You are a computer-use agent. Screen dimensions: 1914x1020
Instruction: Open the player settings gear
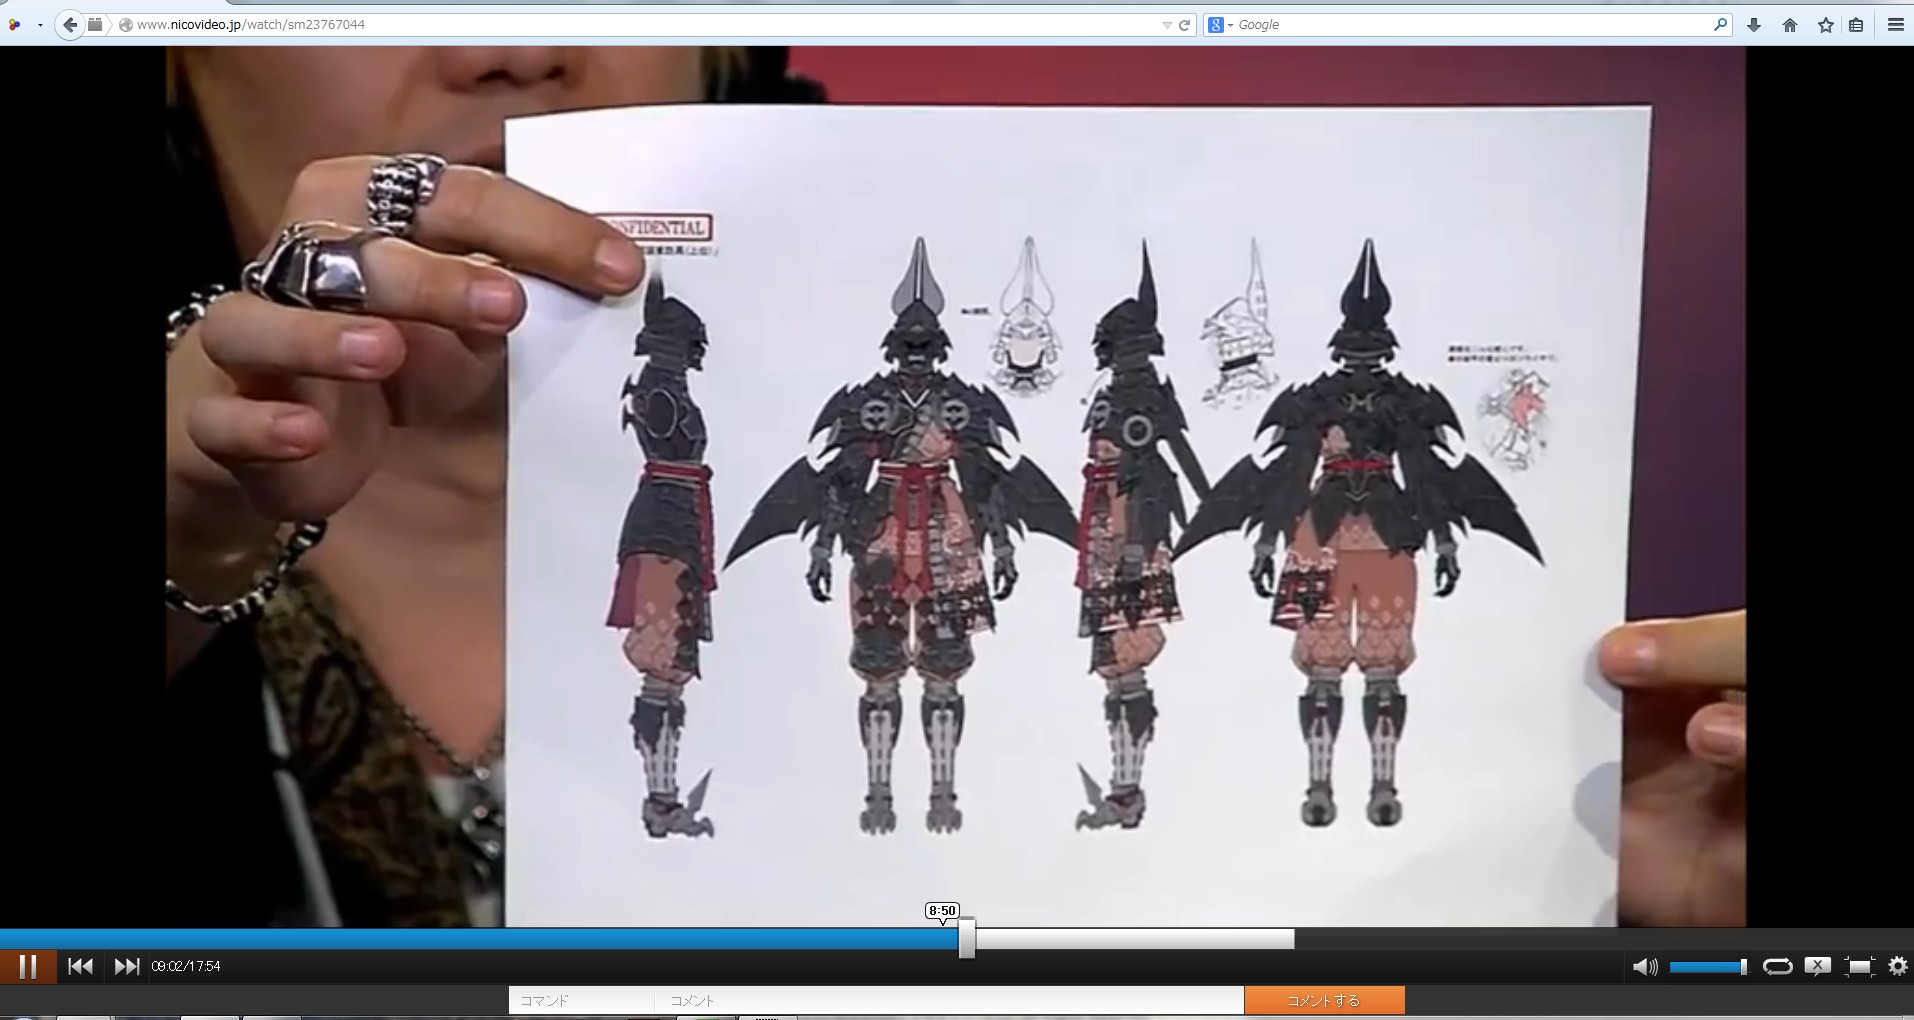(x=1897, y=966)
